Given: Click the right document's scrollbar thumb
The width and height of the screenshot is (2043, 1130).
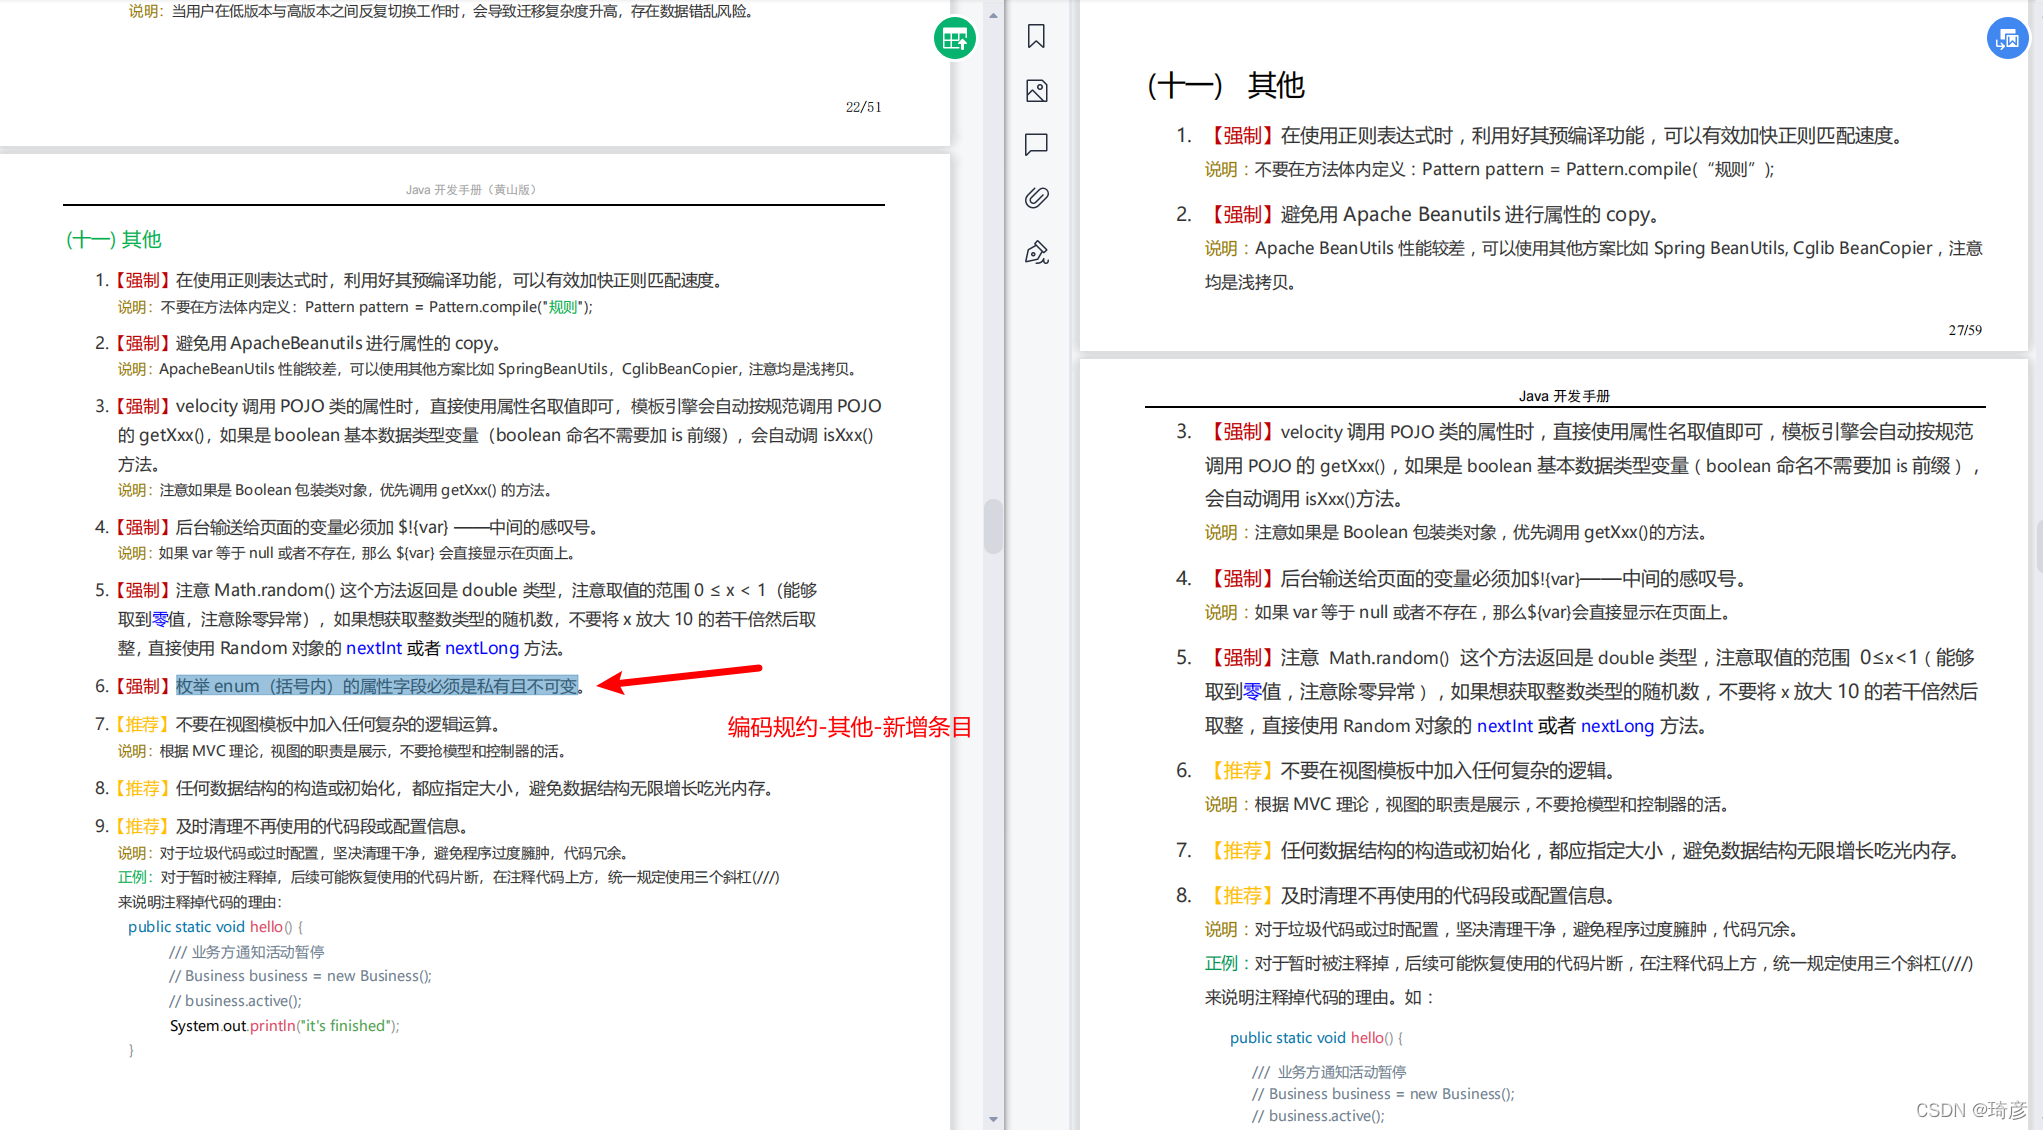Looking at the screenshot, I should pos(2039,545).
